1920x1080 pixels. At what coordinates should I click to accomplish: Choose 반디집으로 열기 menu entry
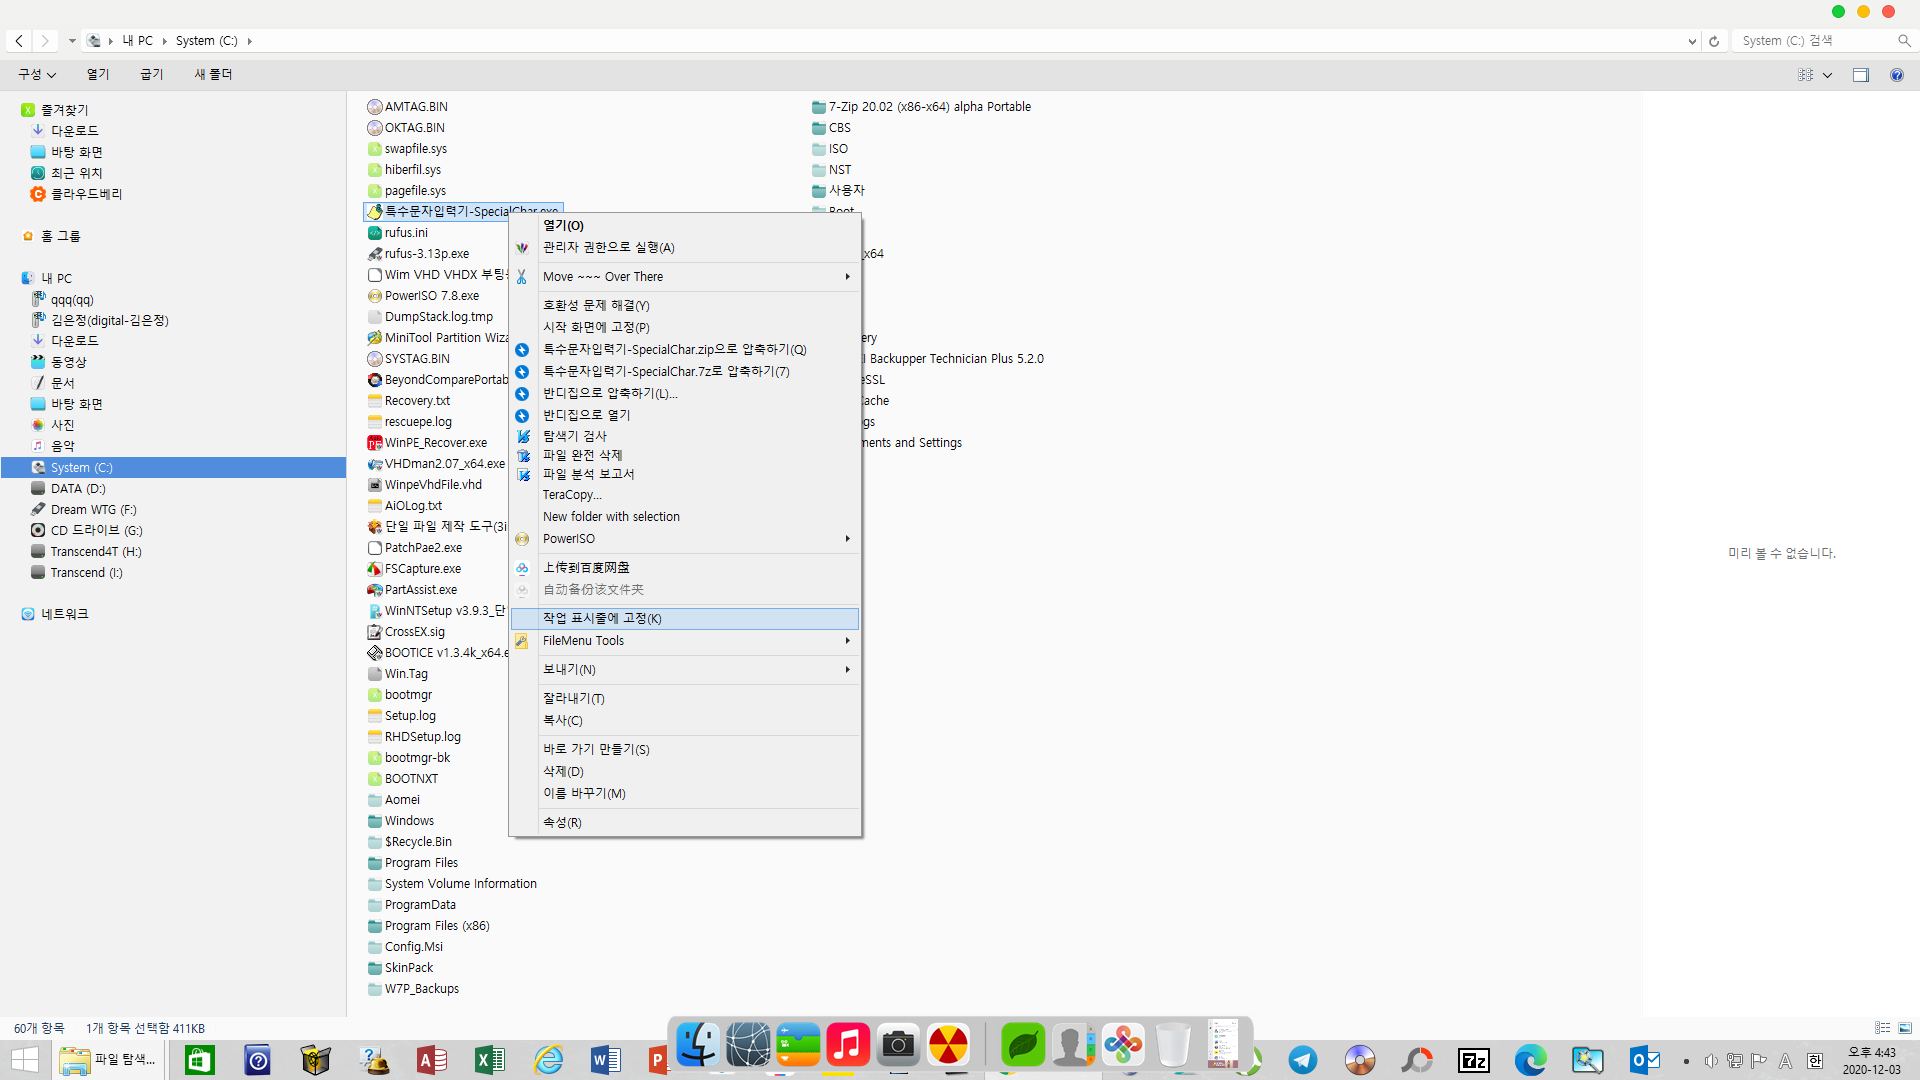click(685, 416)
